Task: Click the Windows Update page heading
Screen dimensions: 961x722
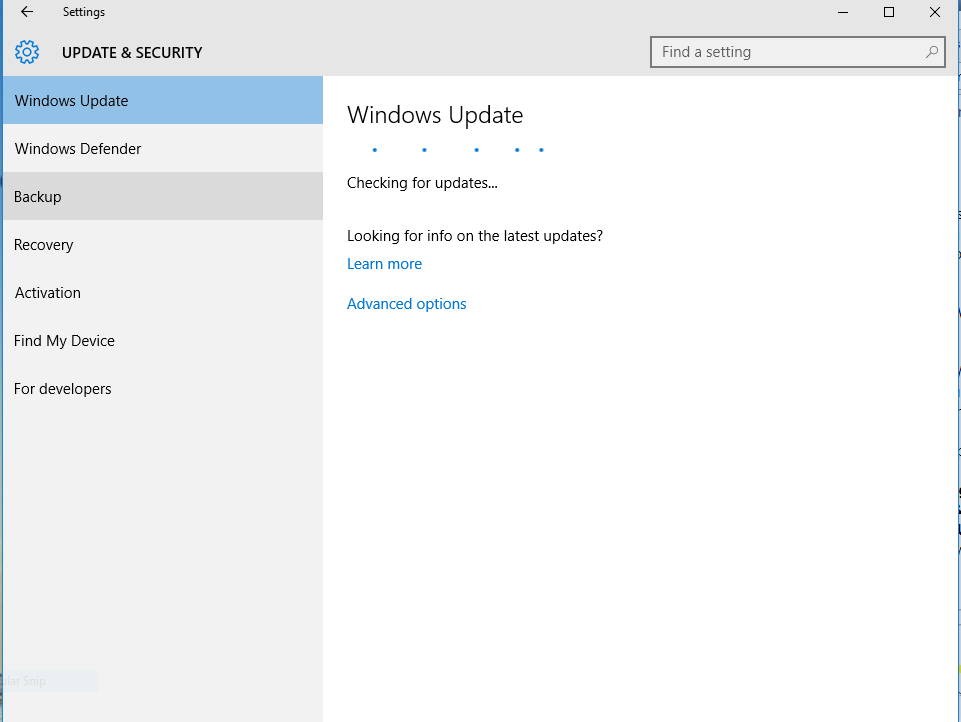Action: pos(435,115)
